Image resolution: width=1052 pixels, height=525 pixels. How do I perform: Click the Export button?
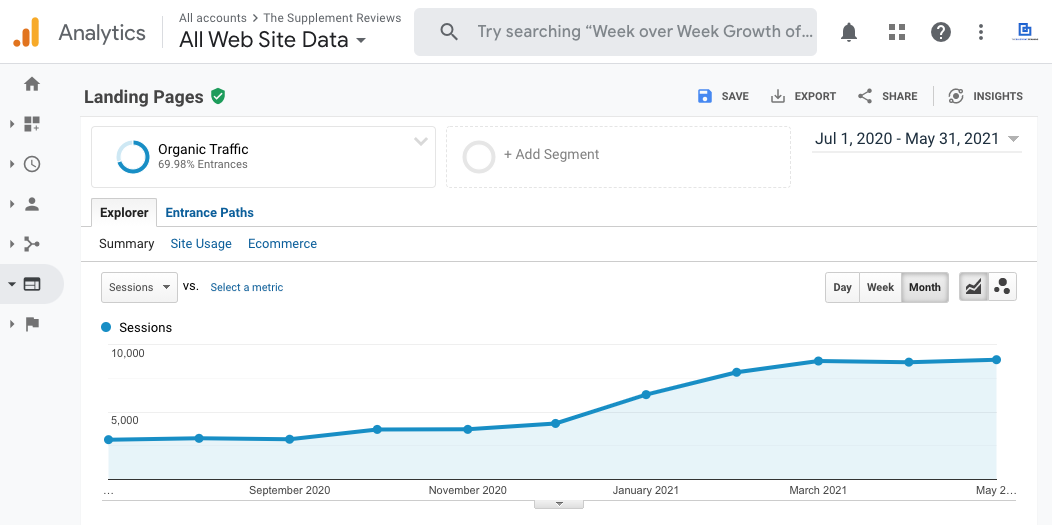pos(804,96)
